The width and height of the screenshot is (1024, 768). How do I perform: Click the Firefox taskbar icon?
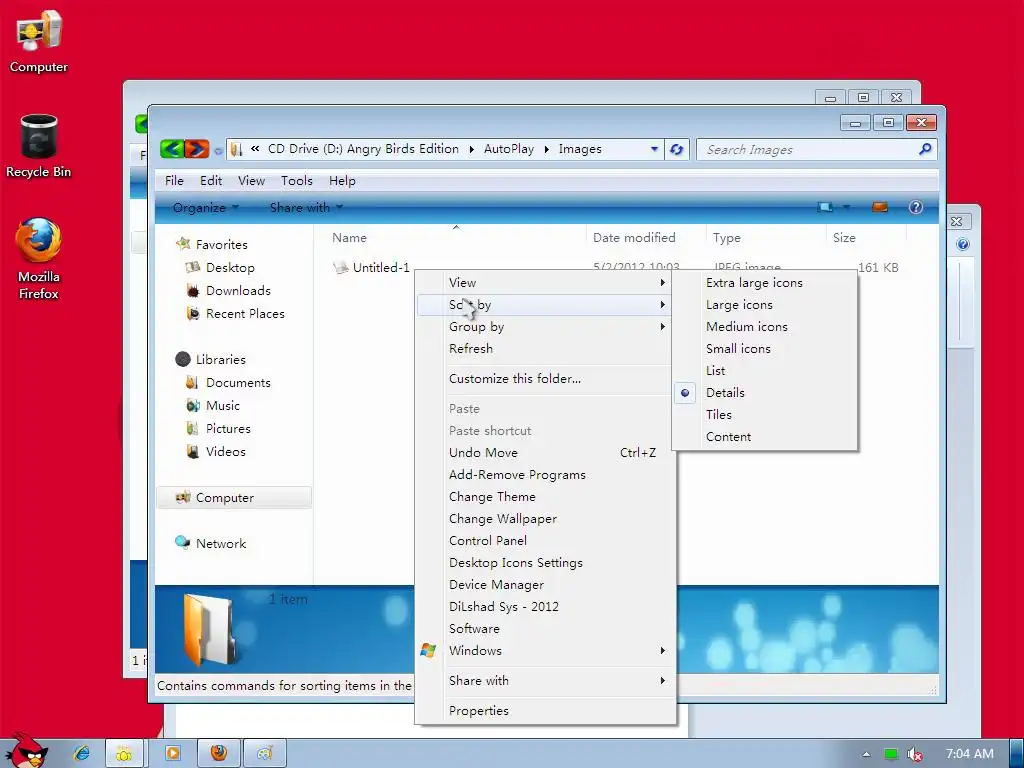[219, 753]
